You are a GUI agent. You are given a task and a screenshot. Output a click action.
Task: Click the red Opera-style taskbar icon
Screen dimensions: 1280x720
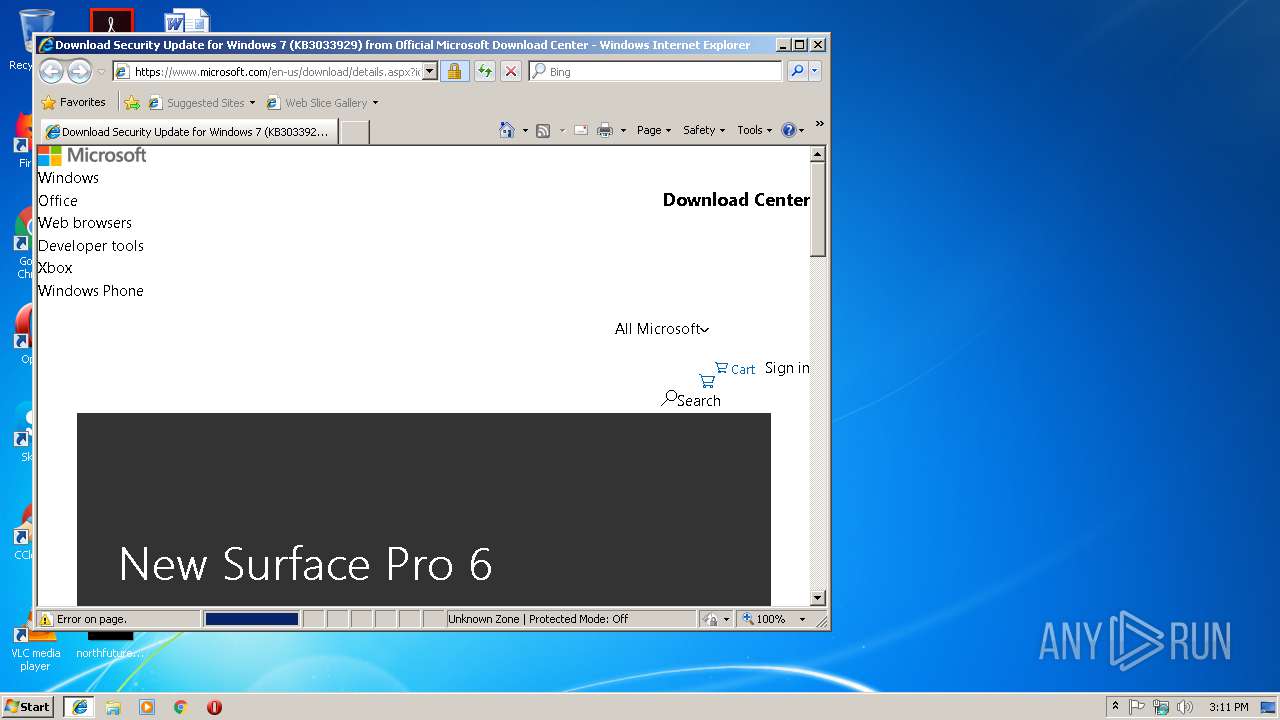pyautogui.click(x=214, y=707)
